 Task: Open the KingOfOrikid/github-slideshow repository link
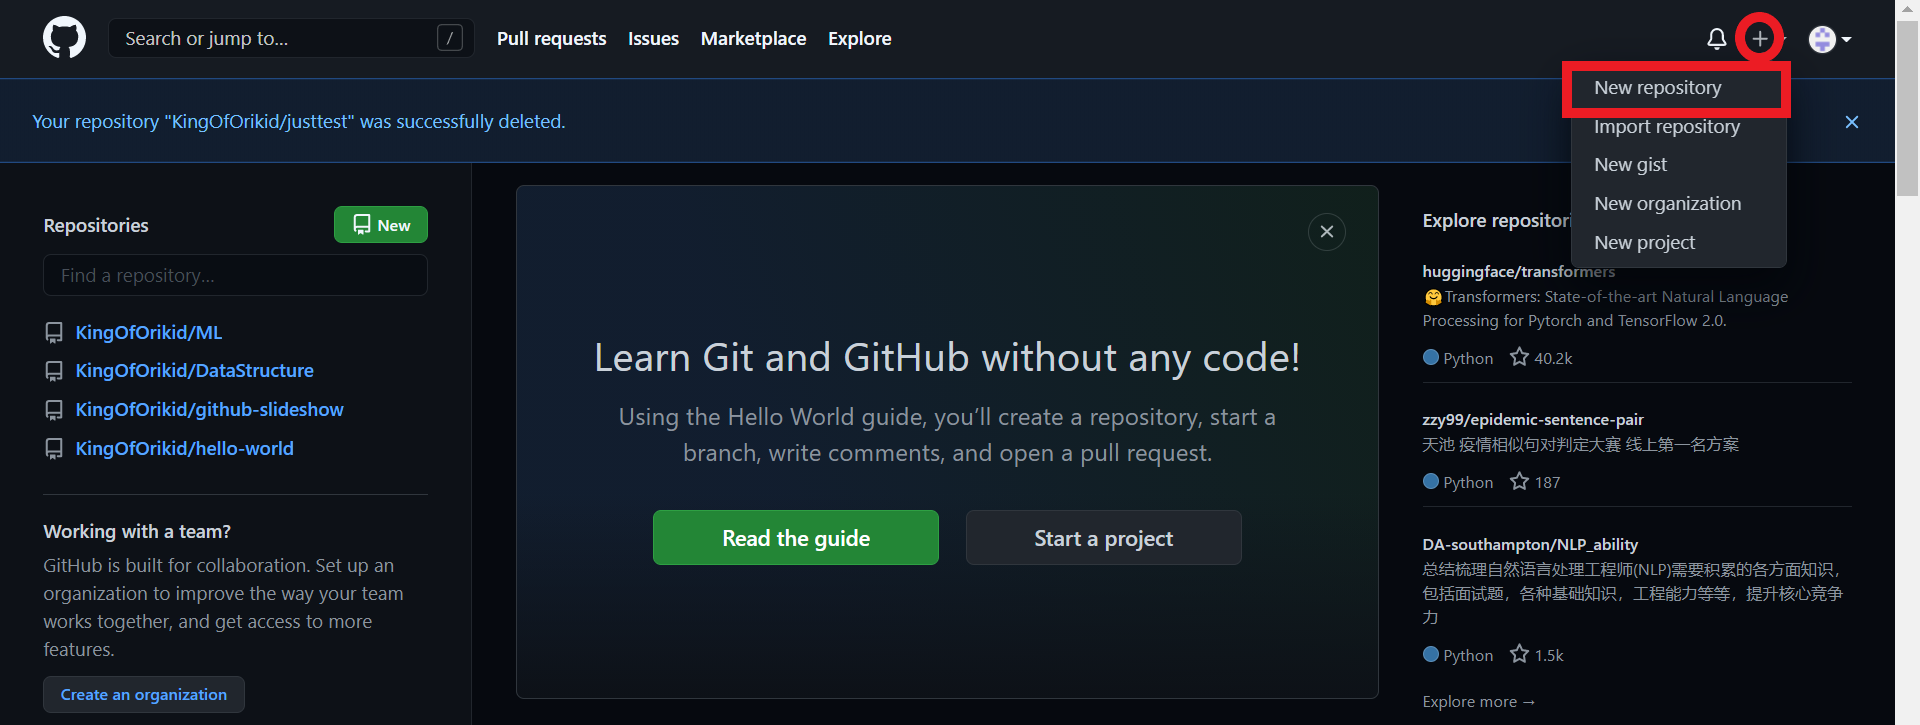[x=210, y=410]
